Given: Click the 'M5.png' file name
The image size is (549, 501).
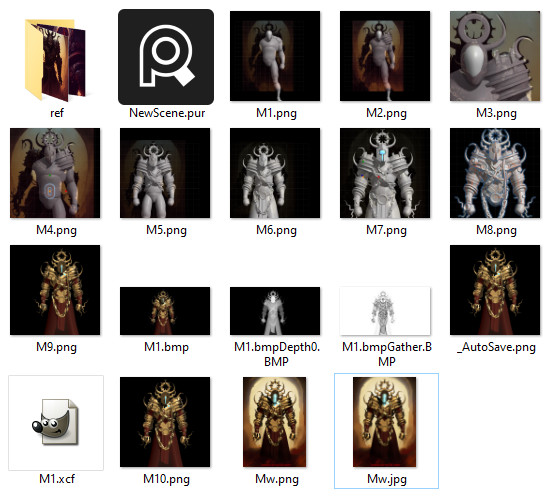Looking at the screenshot, I should [x=166, y=230].
